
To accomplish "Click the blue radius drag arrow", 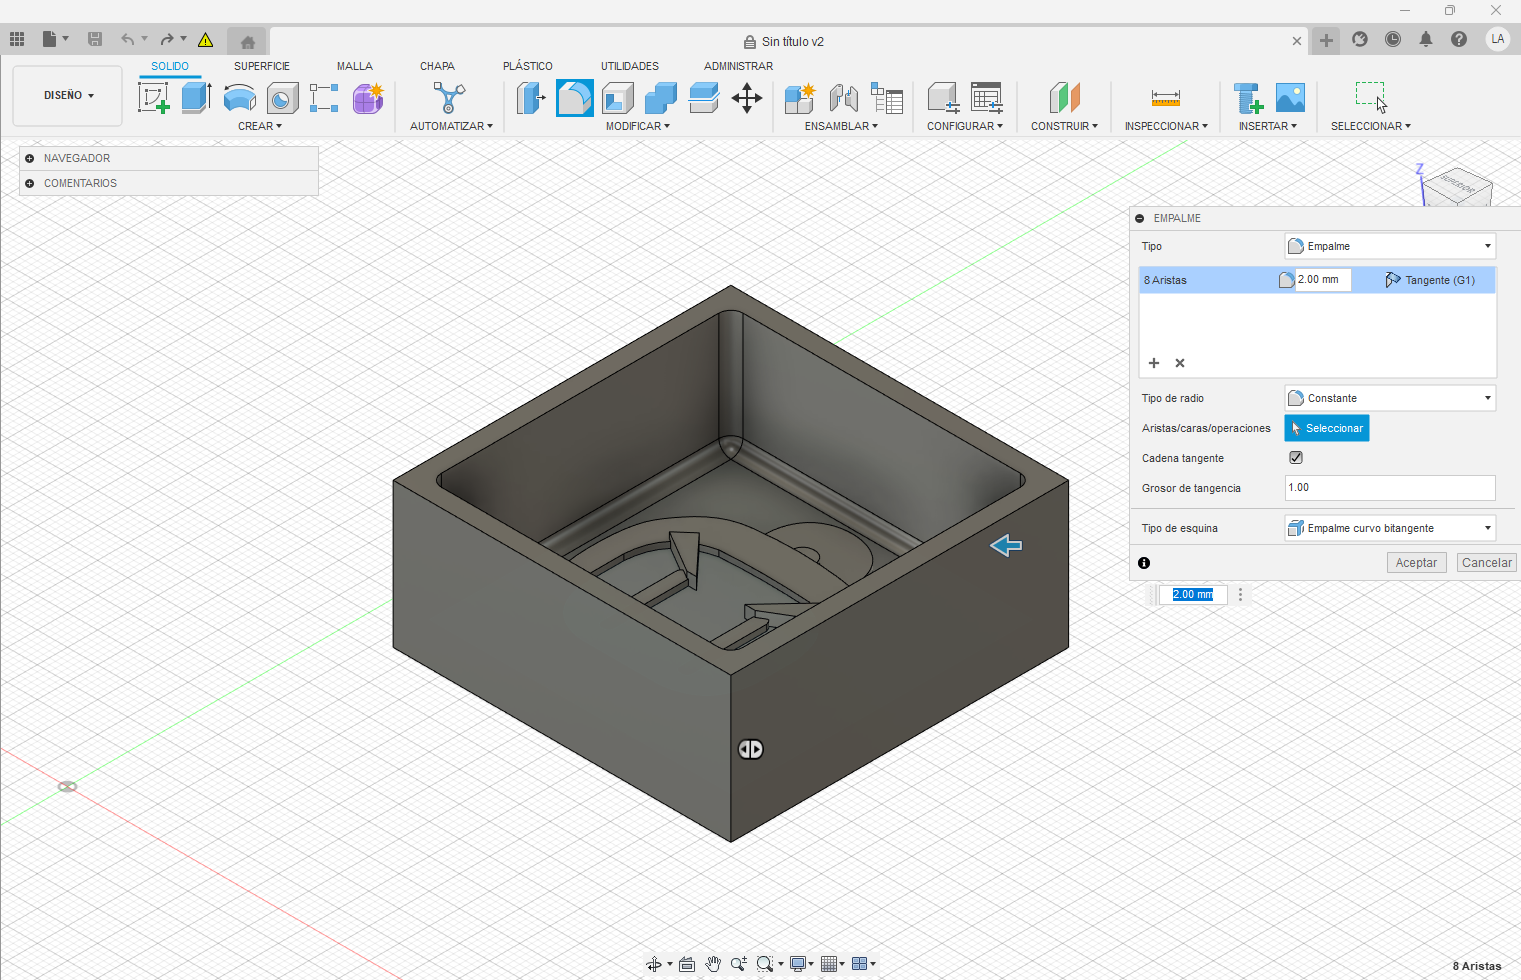I will click(x=1006, y=545).
